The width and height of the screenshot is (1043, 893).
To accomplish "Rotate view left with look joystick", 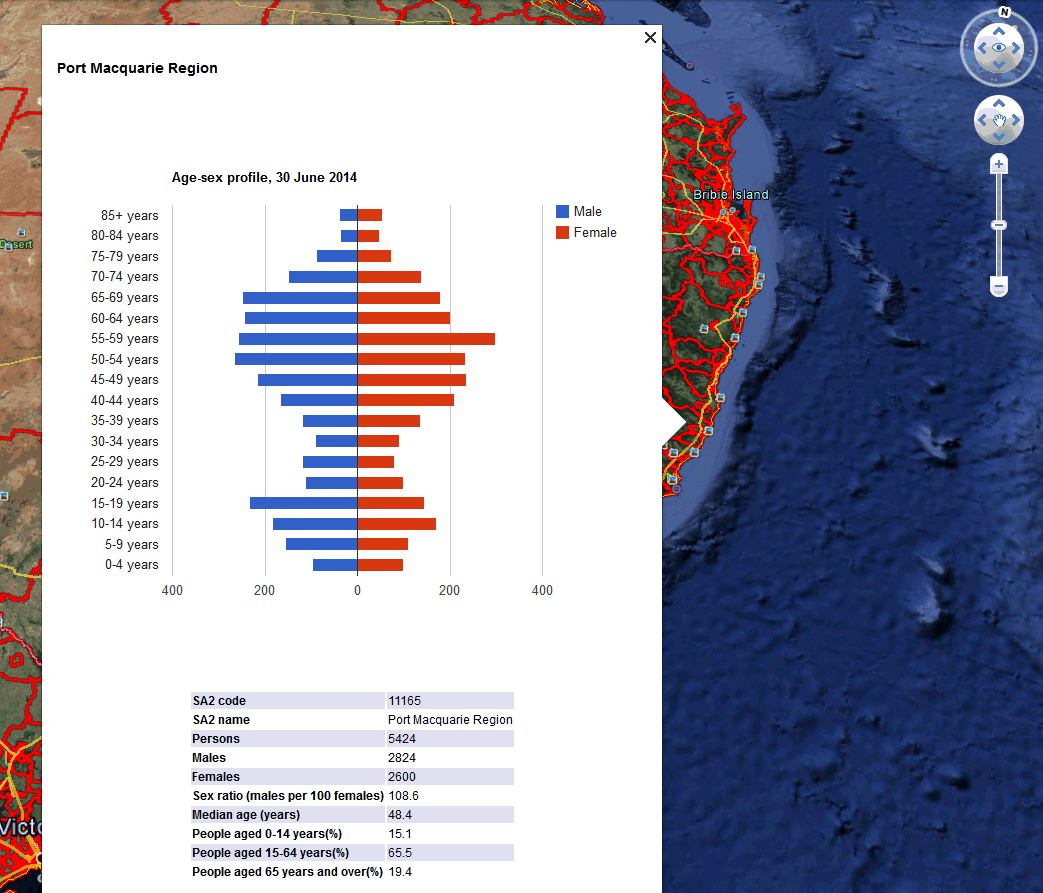I will point(981,48).
